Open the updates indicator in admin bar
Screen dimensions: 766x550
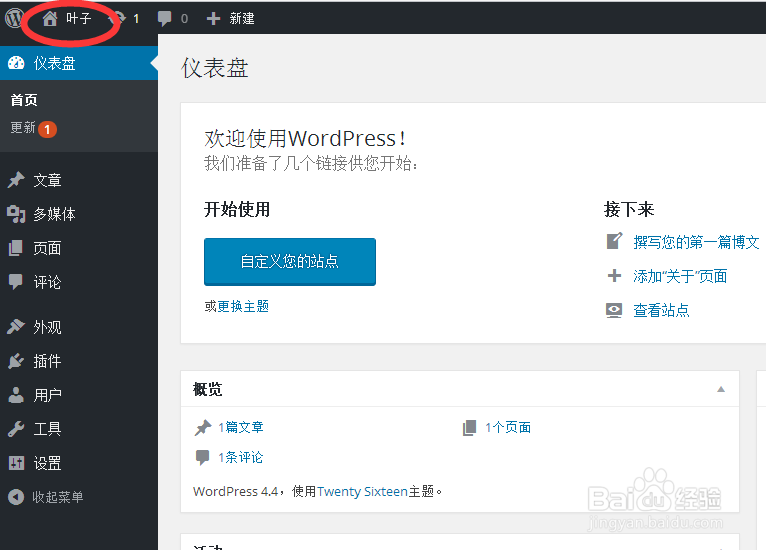click(x=125, y=19)
